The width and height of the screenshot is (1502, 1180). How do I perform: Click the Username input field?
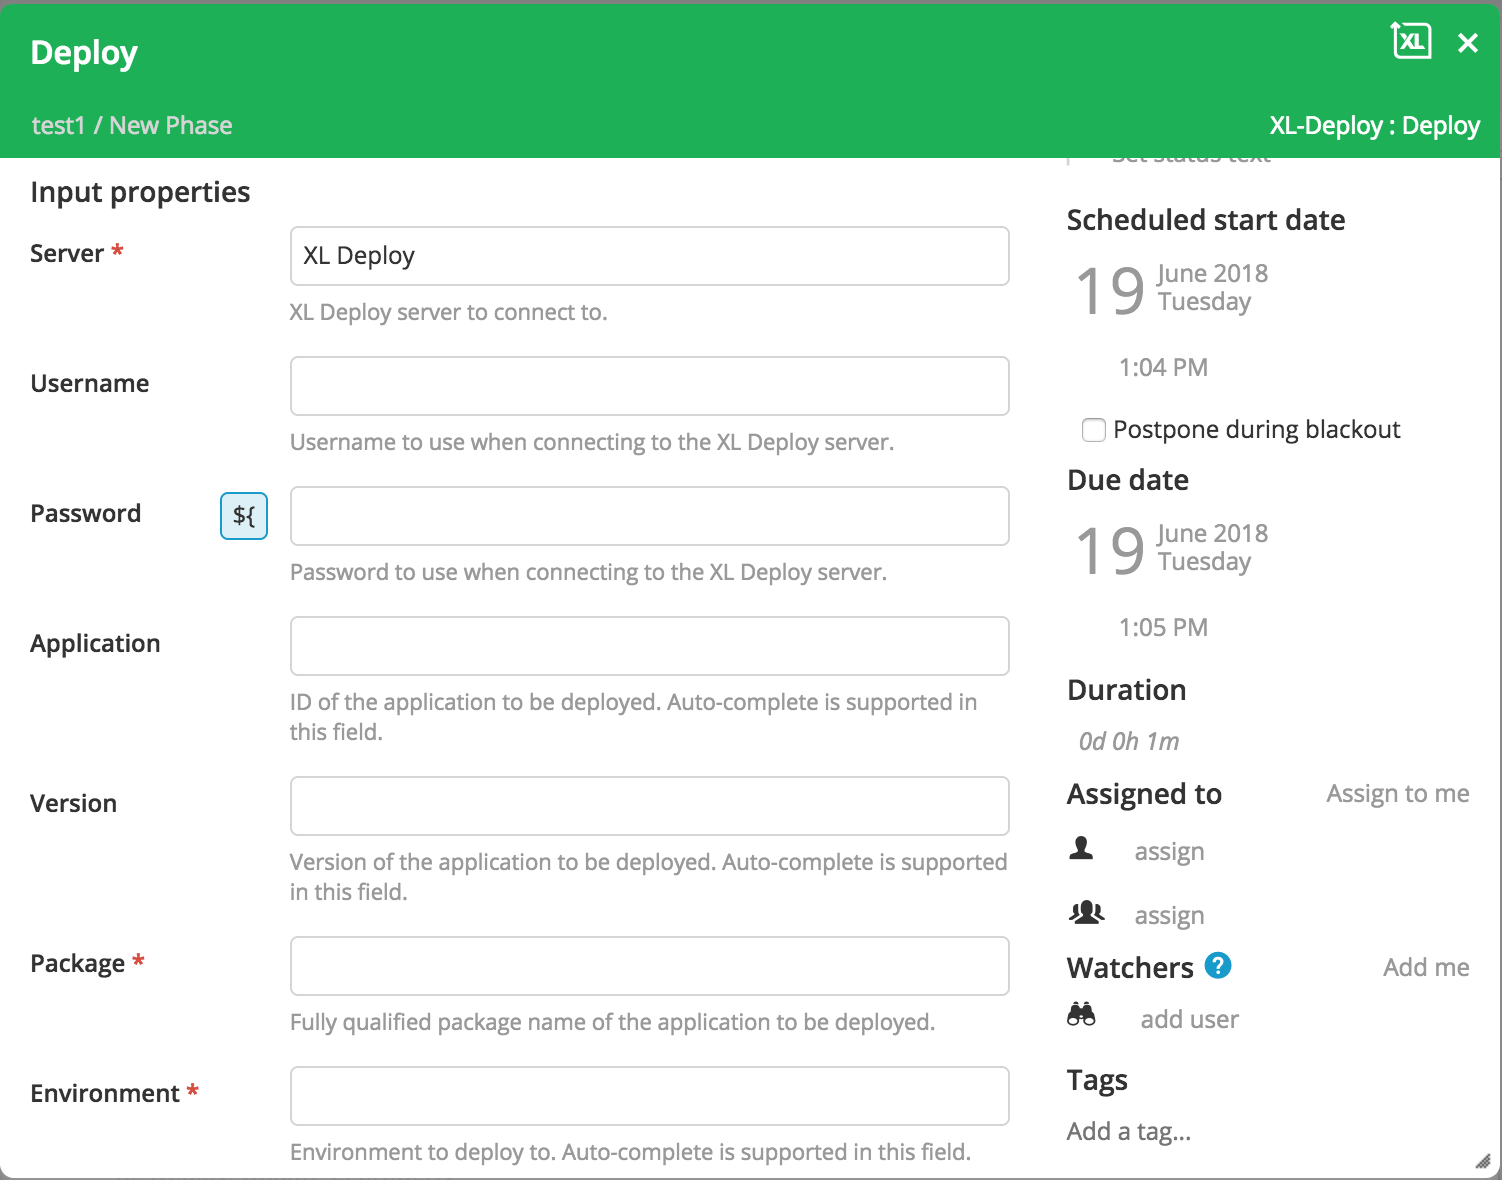(x=649, y=386)
